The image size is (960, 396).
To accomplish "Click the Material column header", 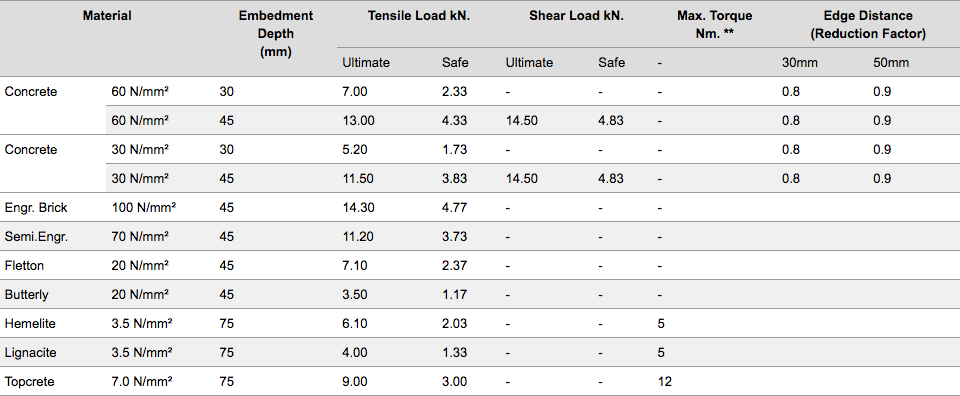I will pos(107,16).
